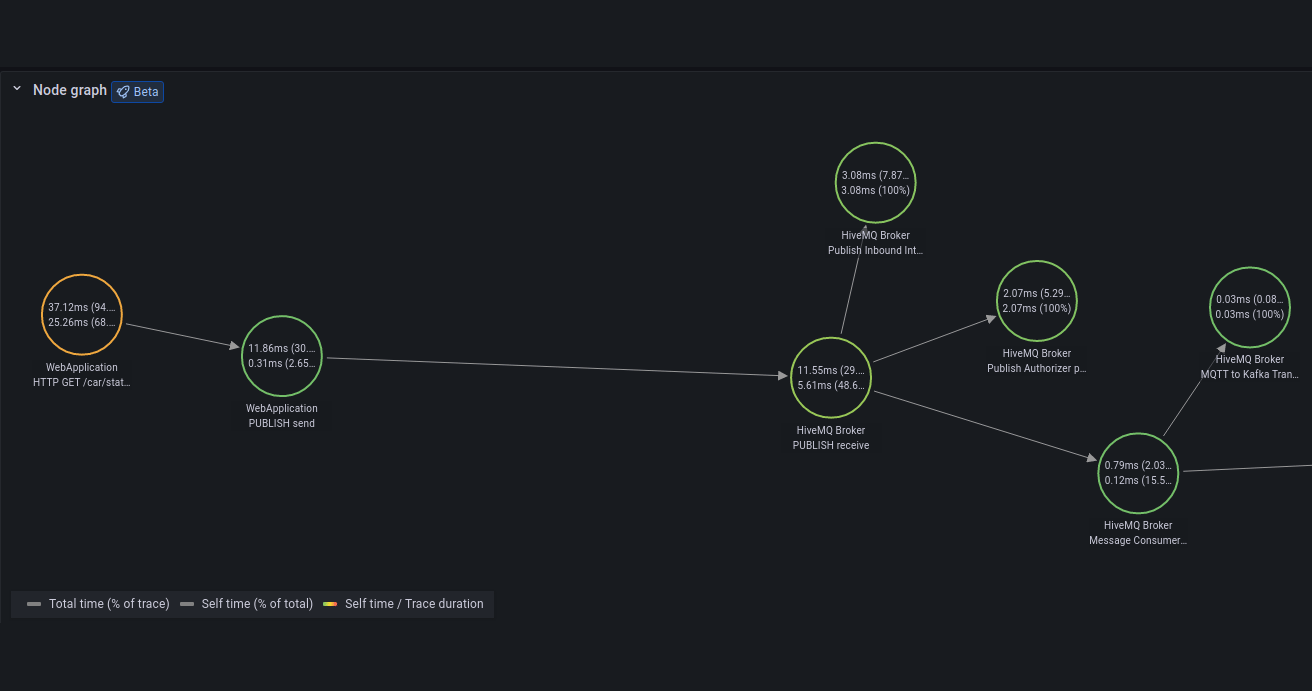Viewport: 1312px width, 691px height.
Task: Click the 'Publish Authorizer p...' label
Action: [1037, 368]
